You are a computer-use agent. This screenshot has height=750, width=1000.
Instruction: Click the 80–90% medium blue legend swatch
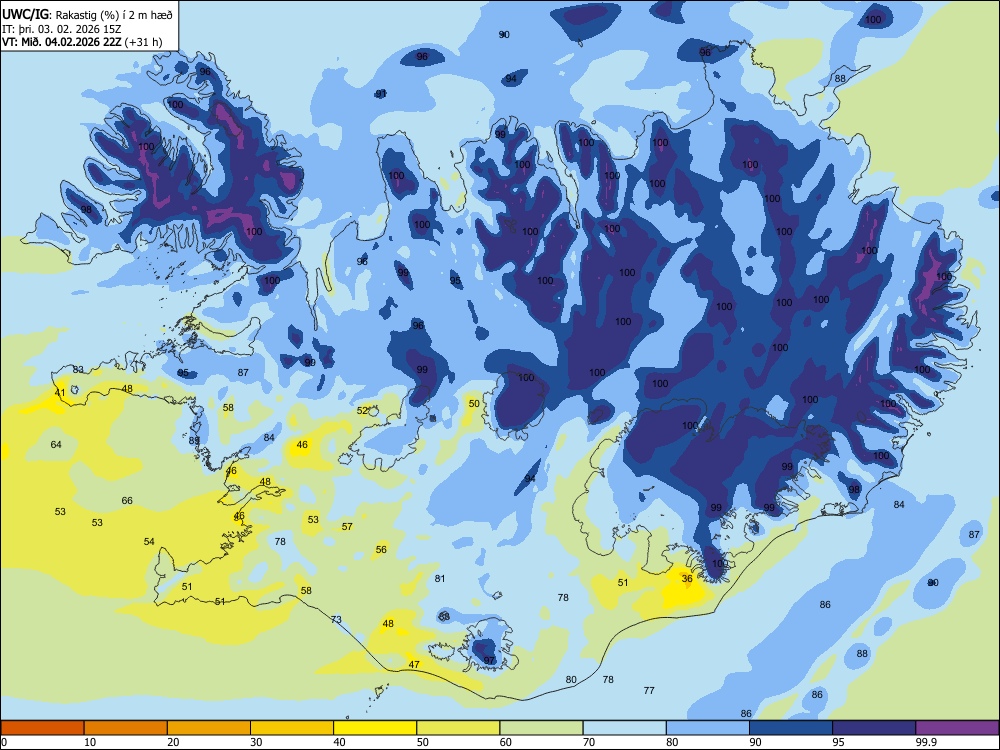click(x=708, y=728)
